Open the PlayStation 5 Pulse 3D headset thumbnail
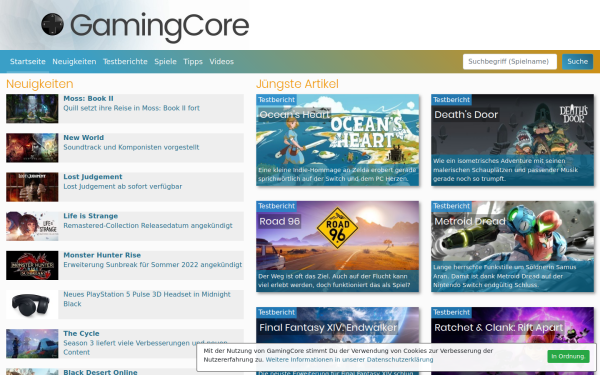 coord(32,304)
